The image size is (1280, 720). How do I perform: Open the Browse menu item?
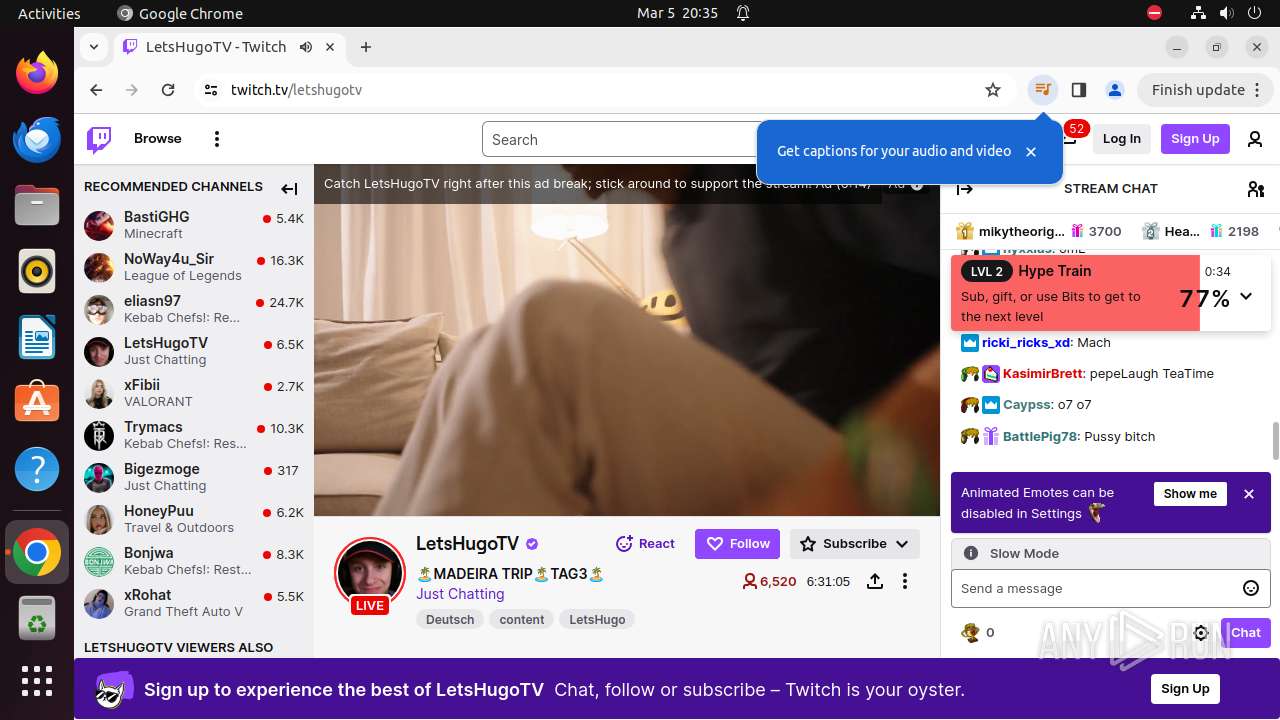158,139
